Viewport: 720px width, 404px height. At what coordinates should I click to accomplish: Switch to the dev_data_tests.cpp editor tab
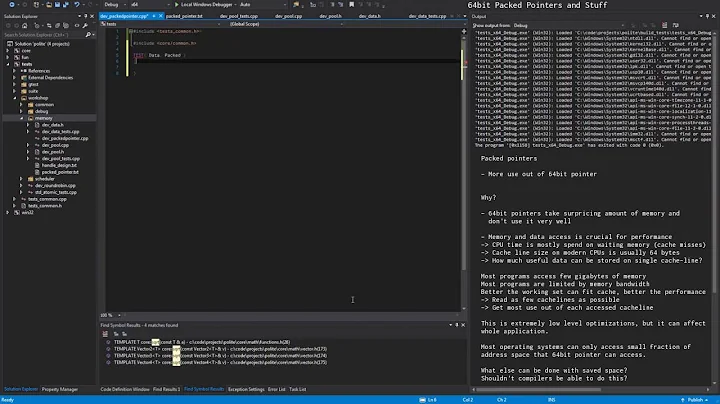428,16
